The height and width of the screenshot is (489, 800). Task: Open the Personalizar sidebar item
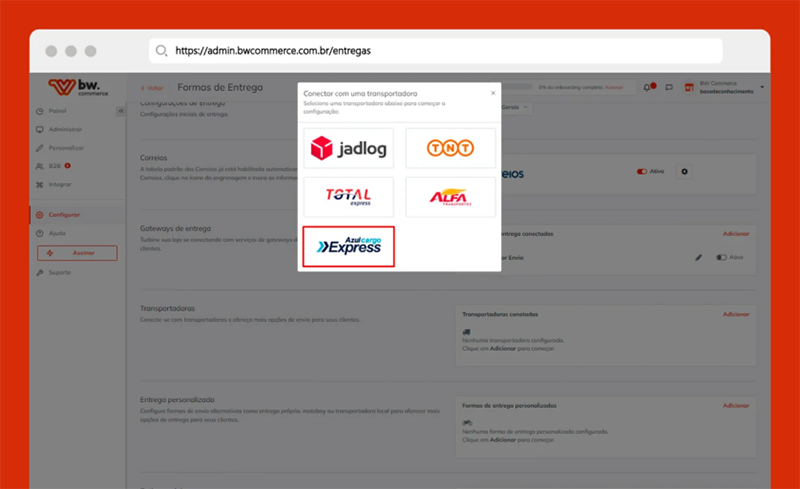pos(66,148)
